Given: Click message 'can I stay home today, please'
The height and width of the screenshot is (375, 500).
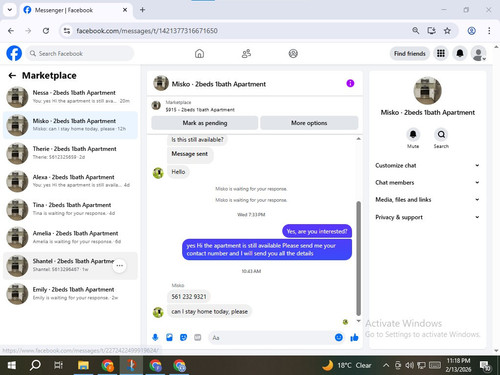Looking at the screenshot, I should click(x=209, y=311).
